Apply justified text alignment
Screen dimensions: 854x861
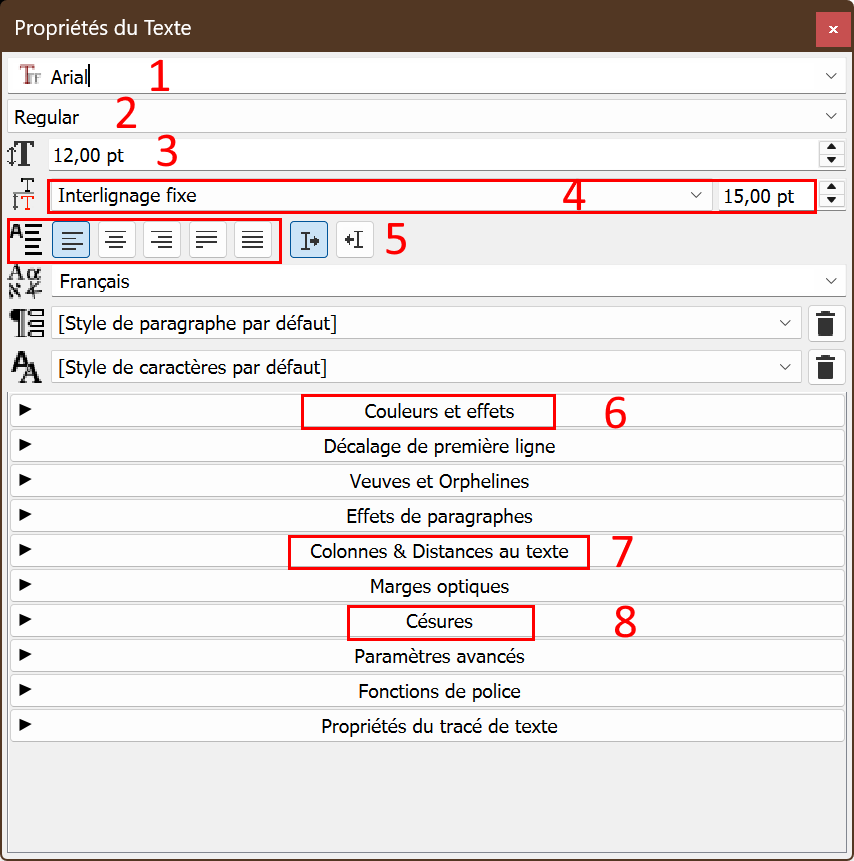tap(208, 240)
